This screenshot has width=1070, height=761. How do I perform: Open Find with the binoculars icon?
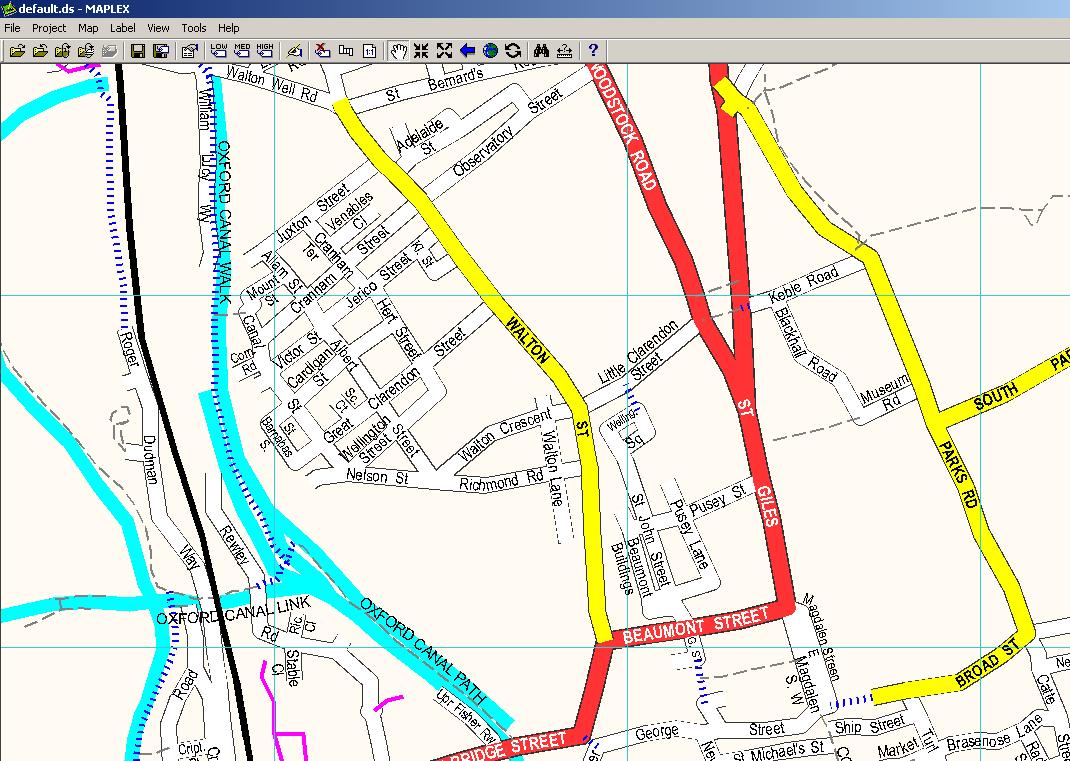pos(542,51)
